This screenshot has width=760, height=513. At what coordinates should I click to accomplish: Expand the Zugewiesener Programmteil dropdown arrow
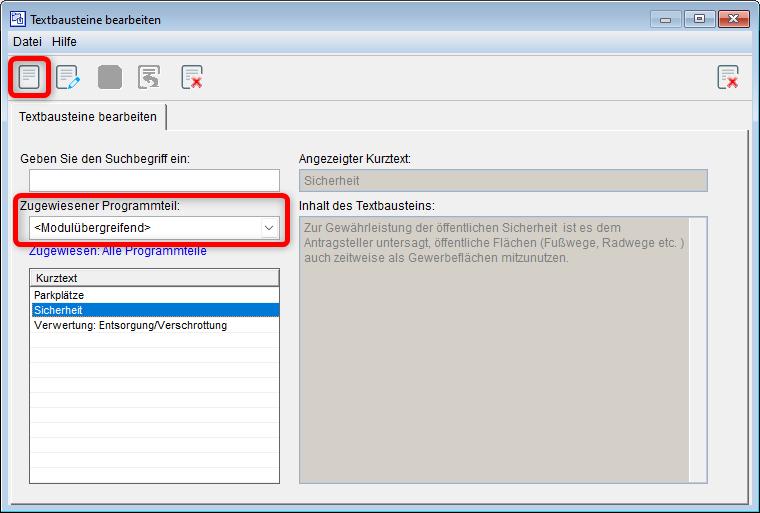[x=268, y=228]
